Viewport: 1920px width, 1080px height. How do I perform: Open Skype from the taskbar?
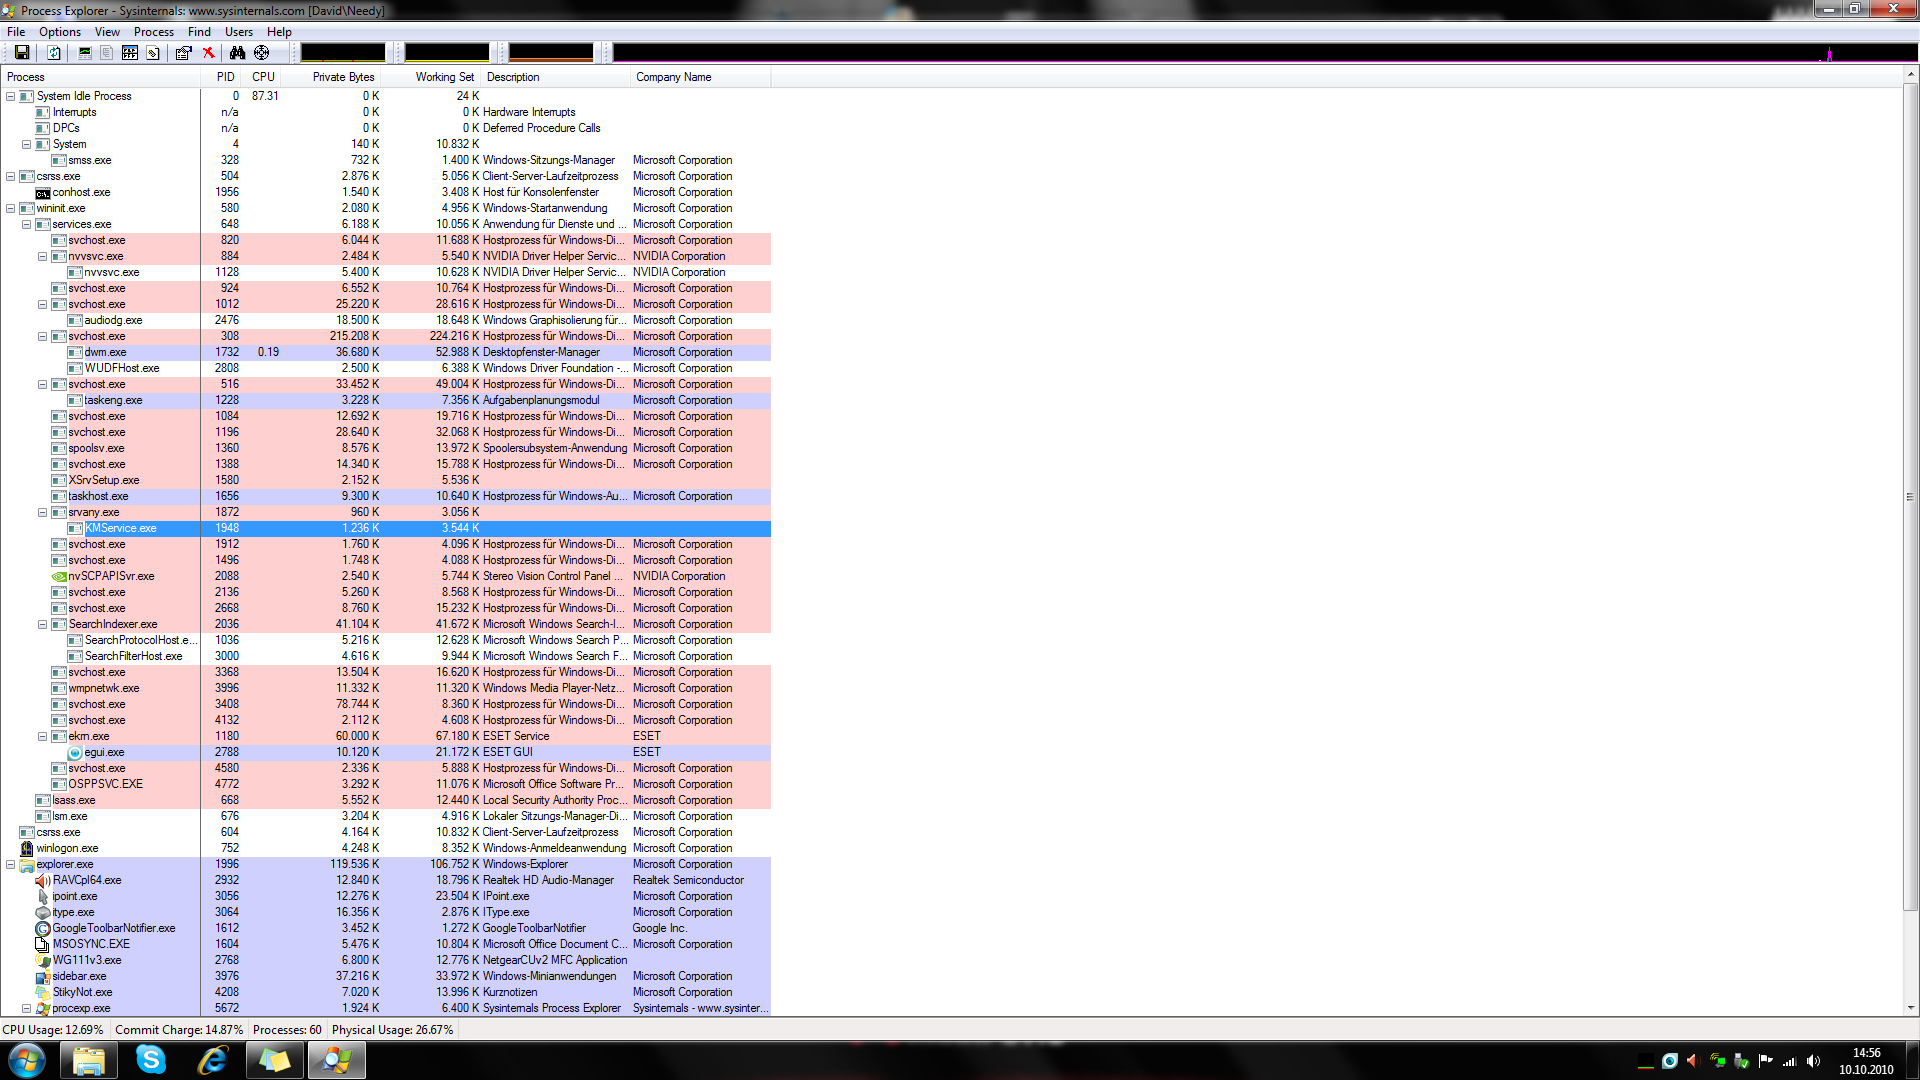[x=150, y=1060]
